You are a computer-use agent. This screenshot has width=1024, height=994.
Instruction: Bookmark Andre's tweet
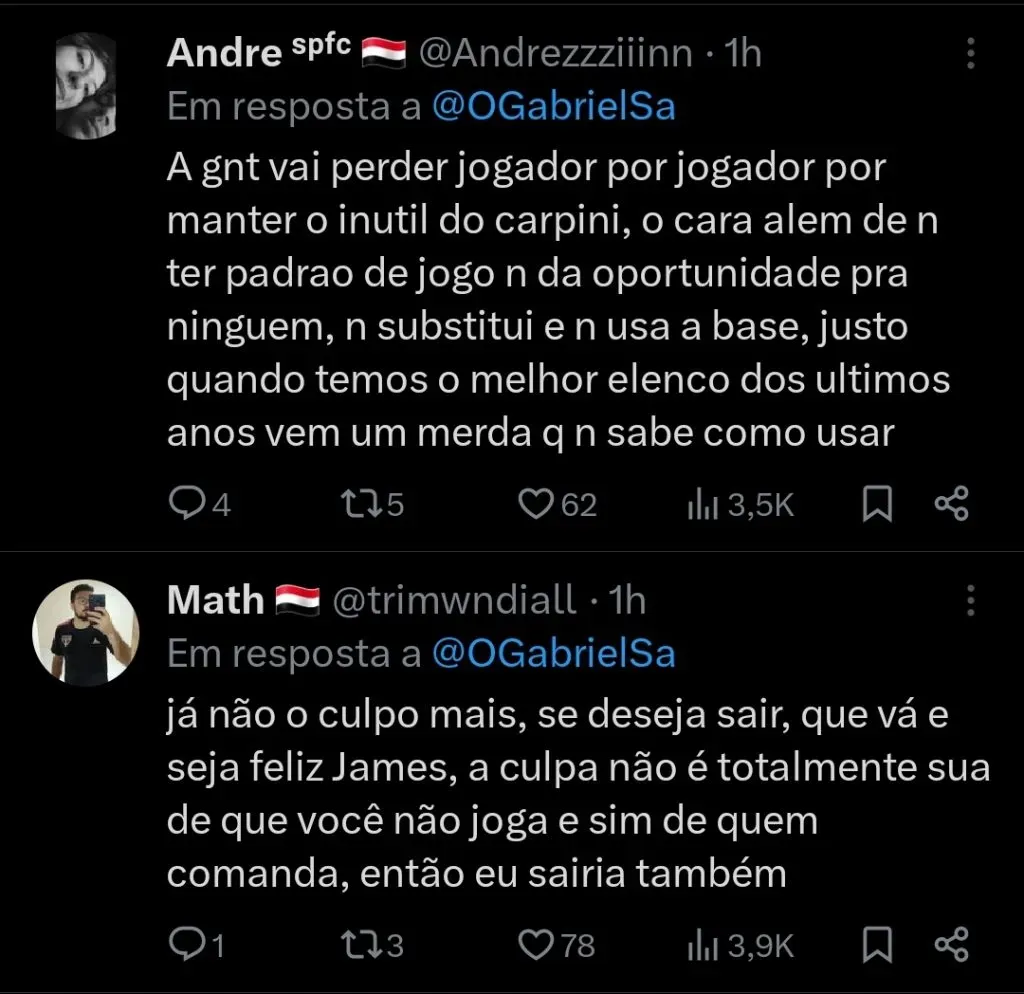click(875, 504)
